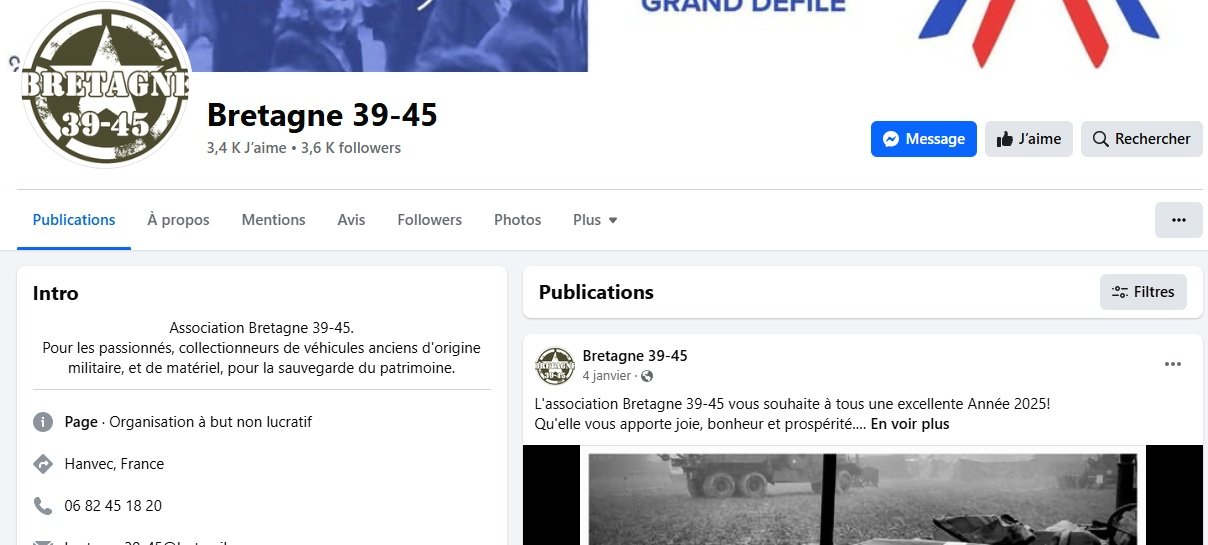Open the Avis tab
Image resolution: width=1208 pixels, height=545 pixels.
351,220
